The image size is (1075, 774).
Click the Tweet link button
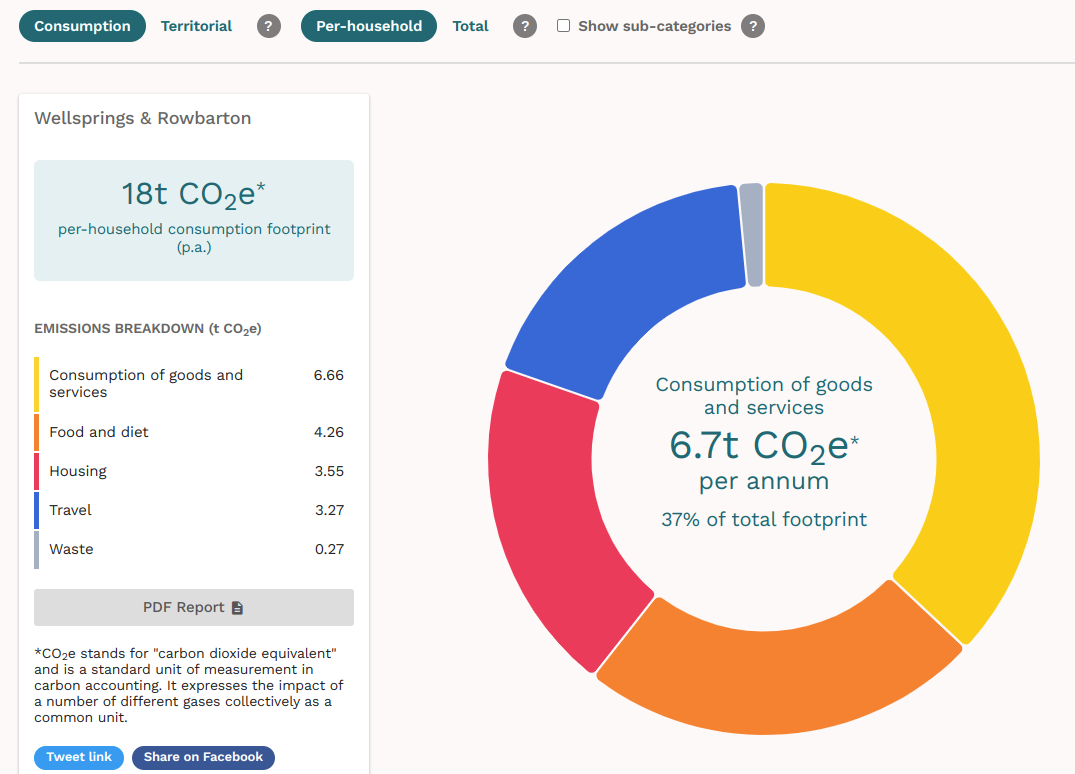(x=79, y=757)
